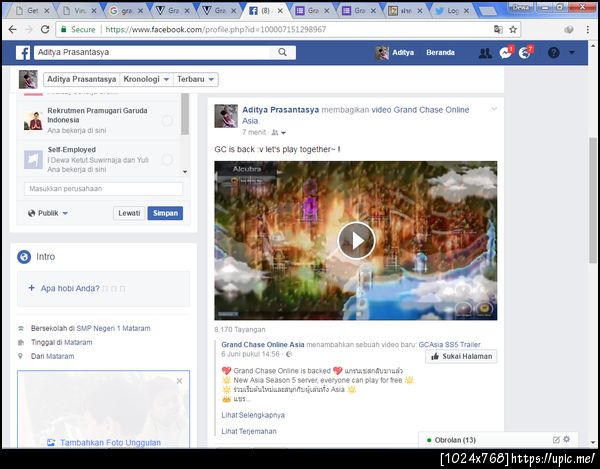600x469 pixels.
Task: Bookmark page with the star icon
Action: tap(513, 29)
